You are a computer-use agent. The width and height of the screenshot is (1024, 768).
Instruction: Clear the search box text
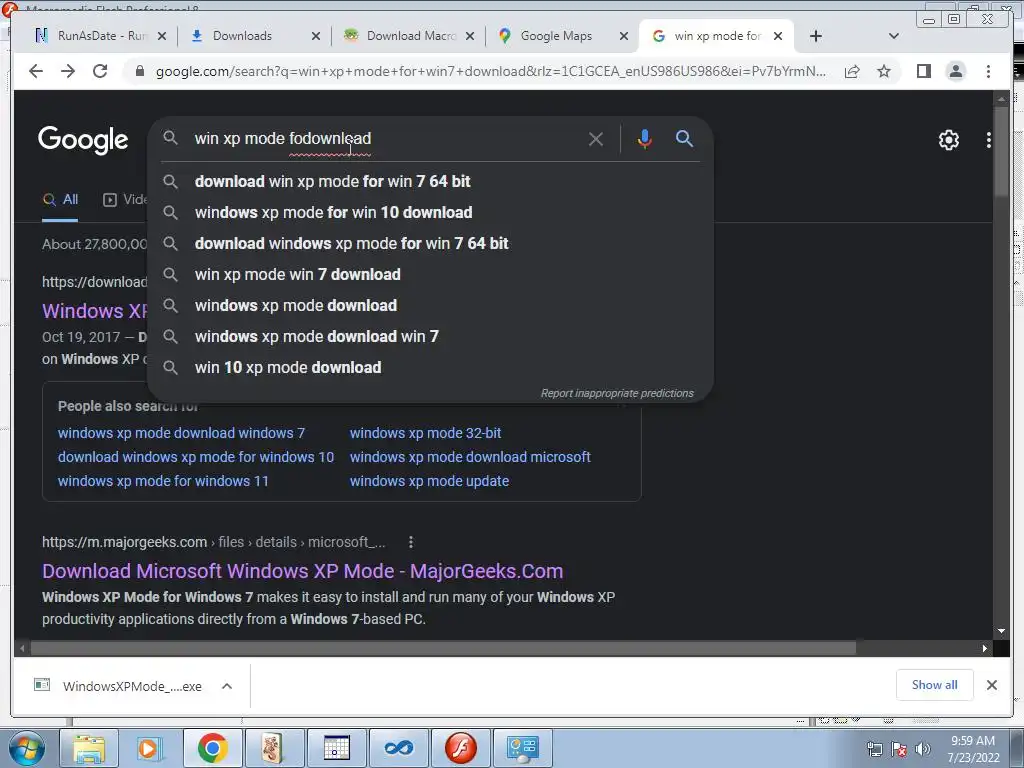[x=596, y=139]
